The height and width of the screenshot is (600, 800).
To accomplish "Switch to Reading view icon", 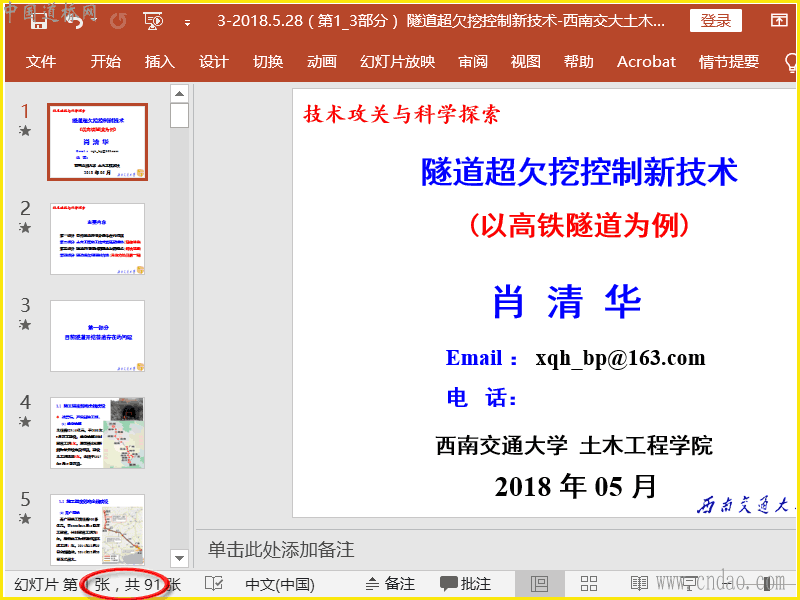I will tap(639, 584).
